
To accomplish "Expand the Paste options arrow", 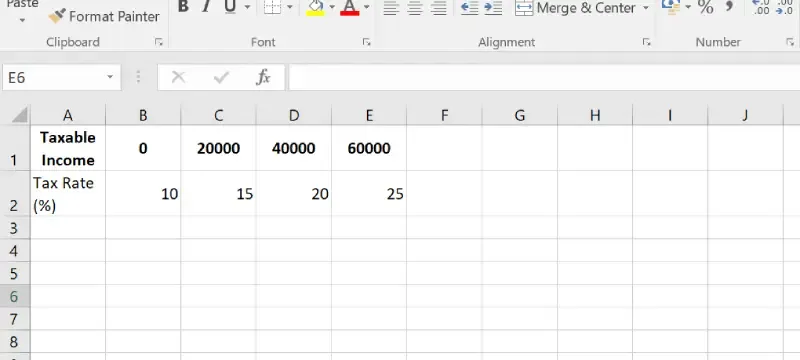I will 22,20.
